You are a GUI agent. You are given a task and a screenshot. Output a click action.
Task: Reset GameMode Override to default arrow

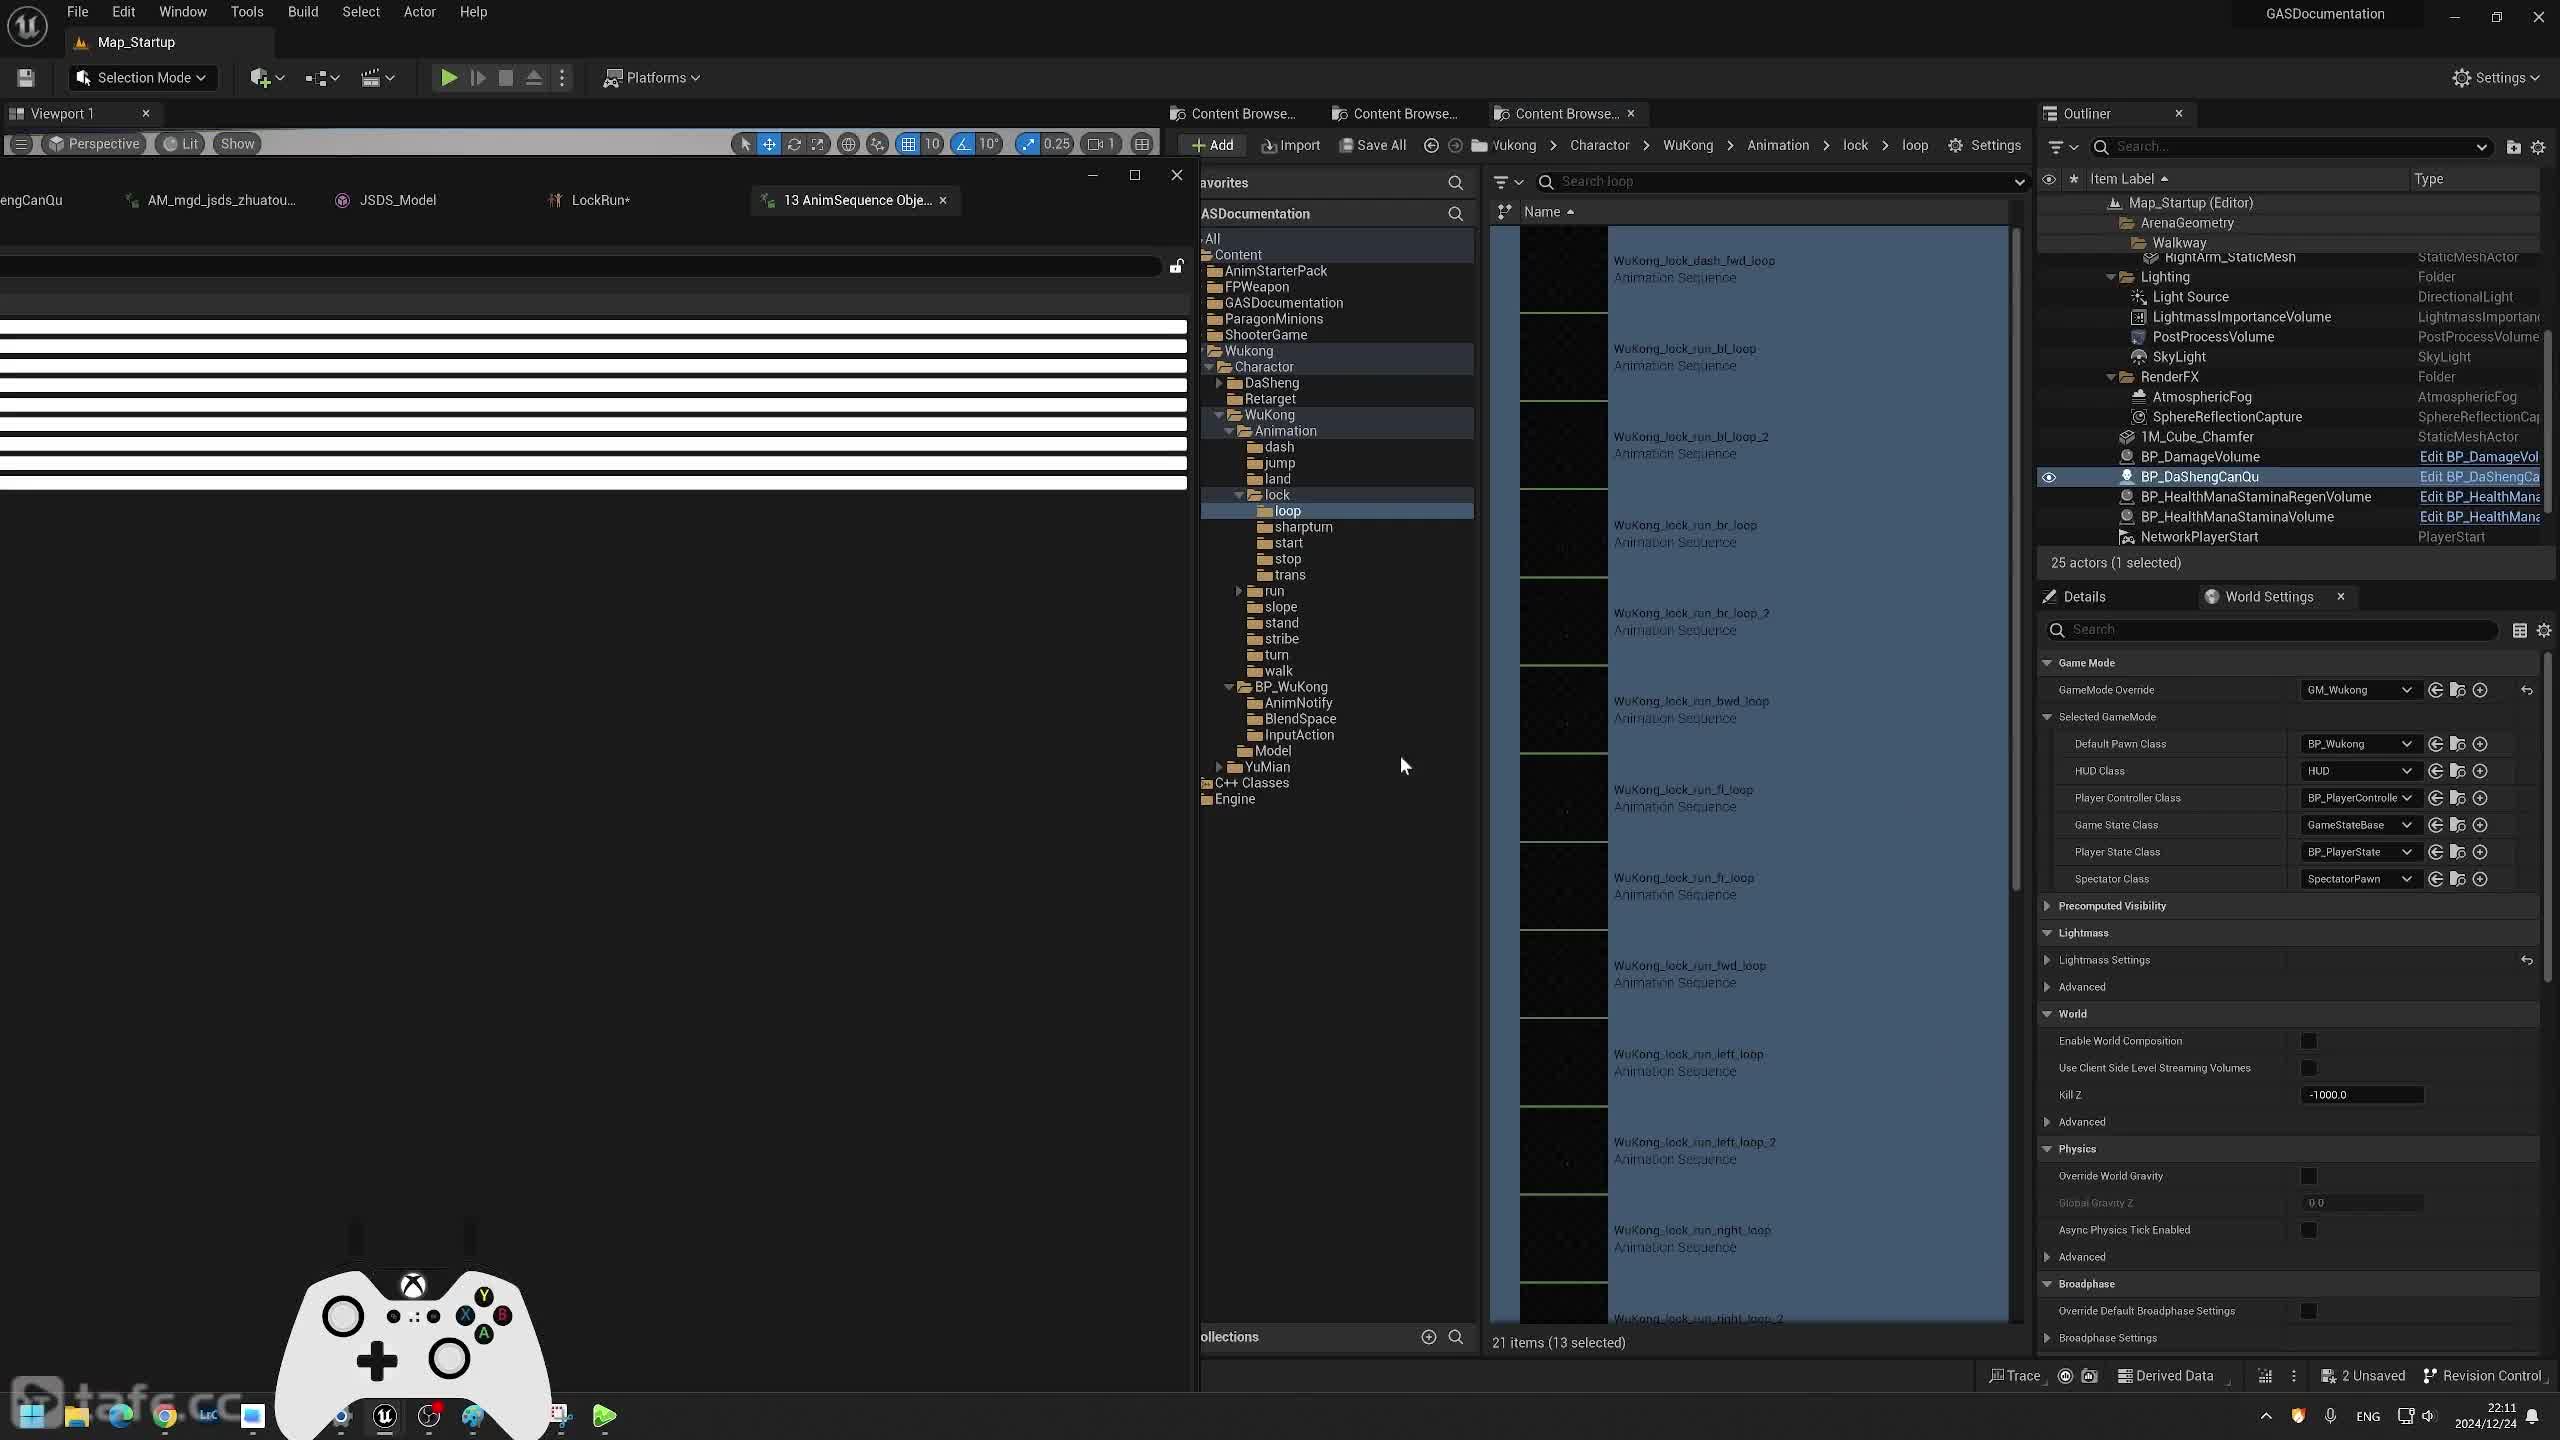pos(2527,690)
